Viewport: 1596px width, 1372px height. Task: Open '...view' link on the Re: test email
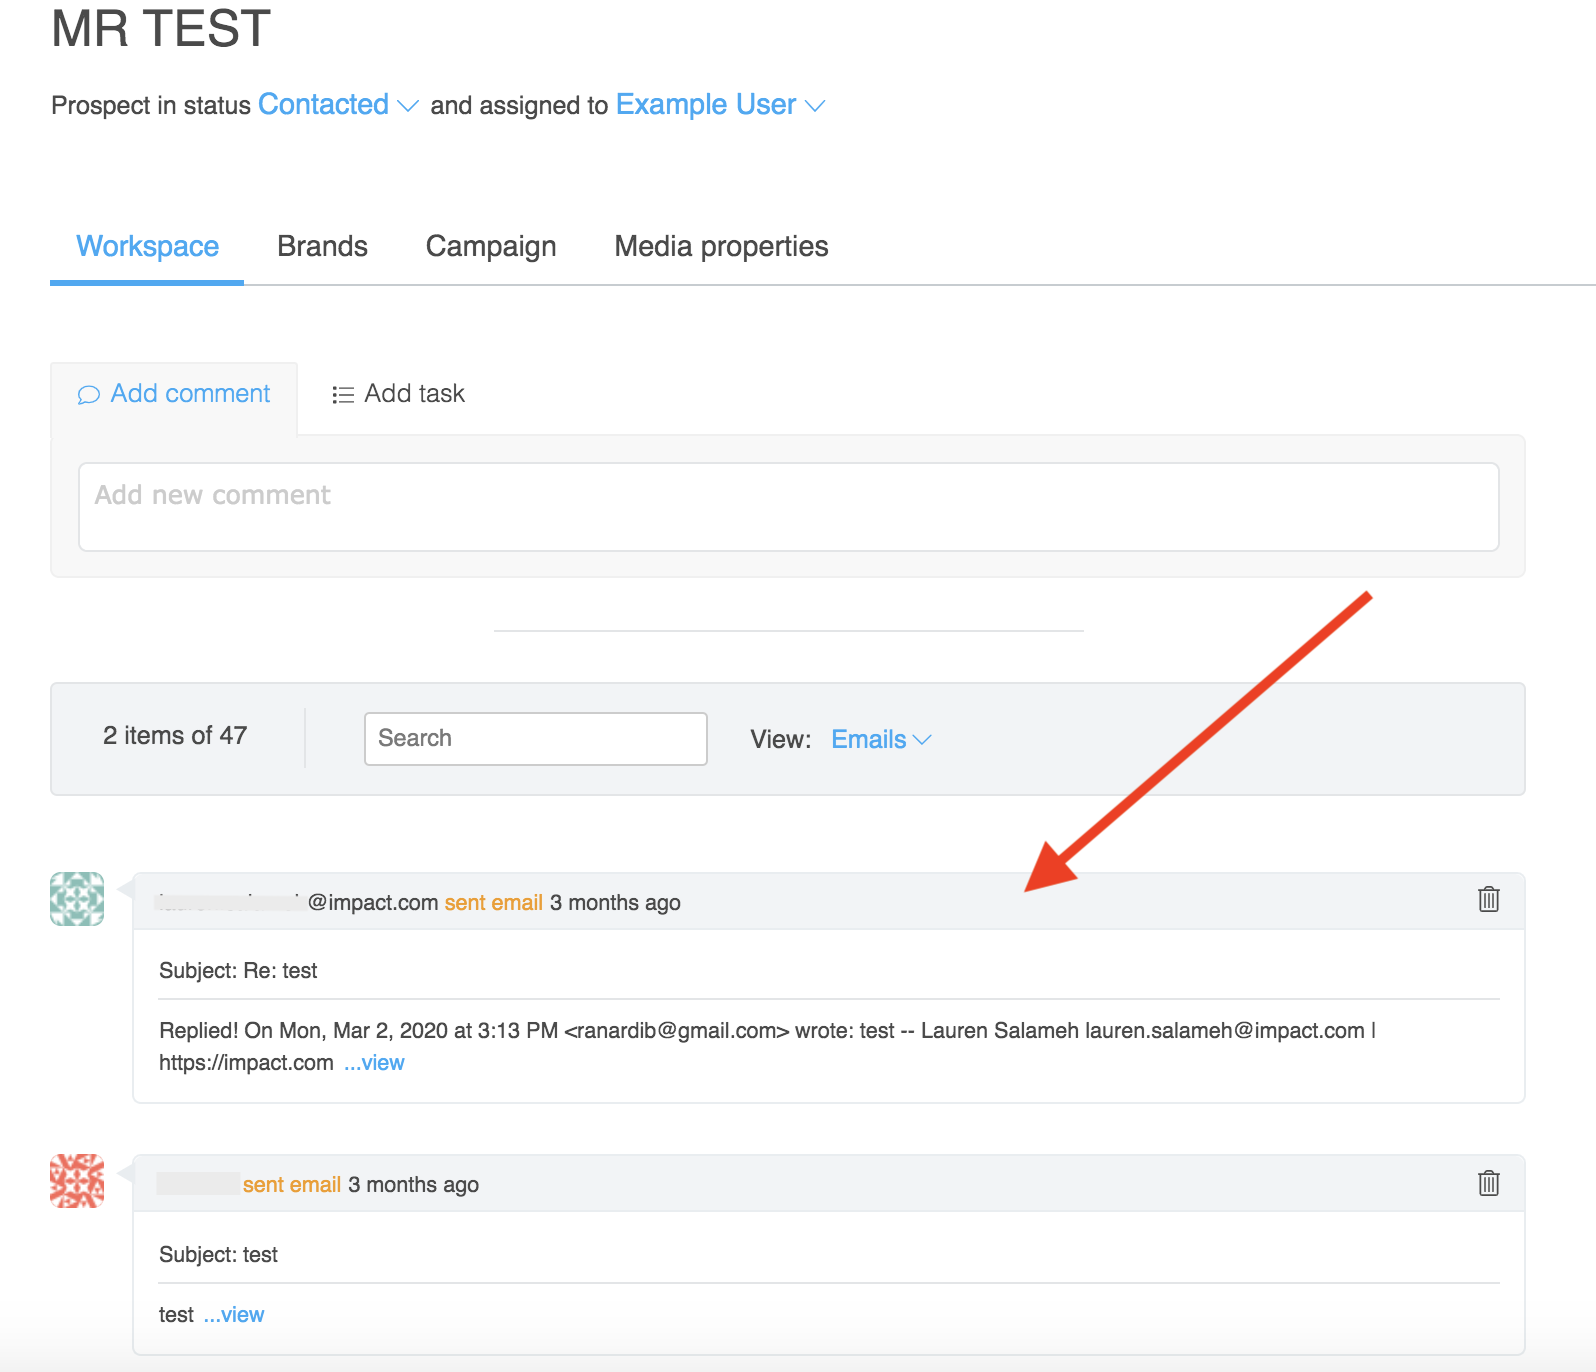pos(375,1062)
